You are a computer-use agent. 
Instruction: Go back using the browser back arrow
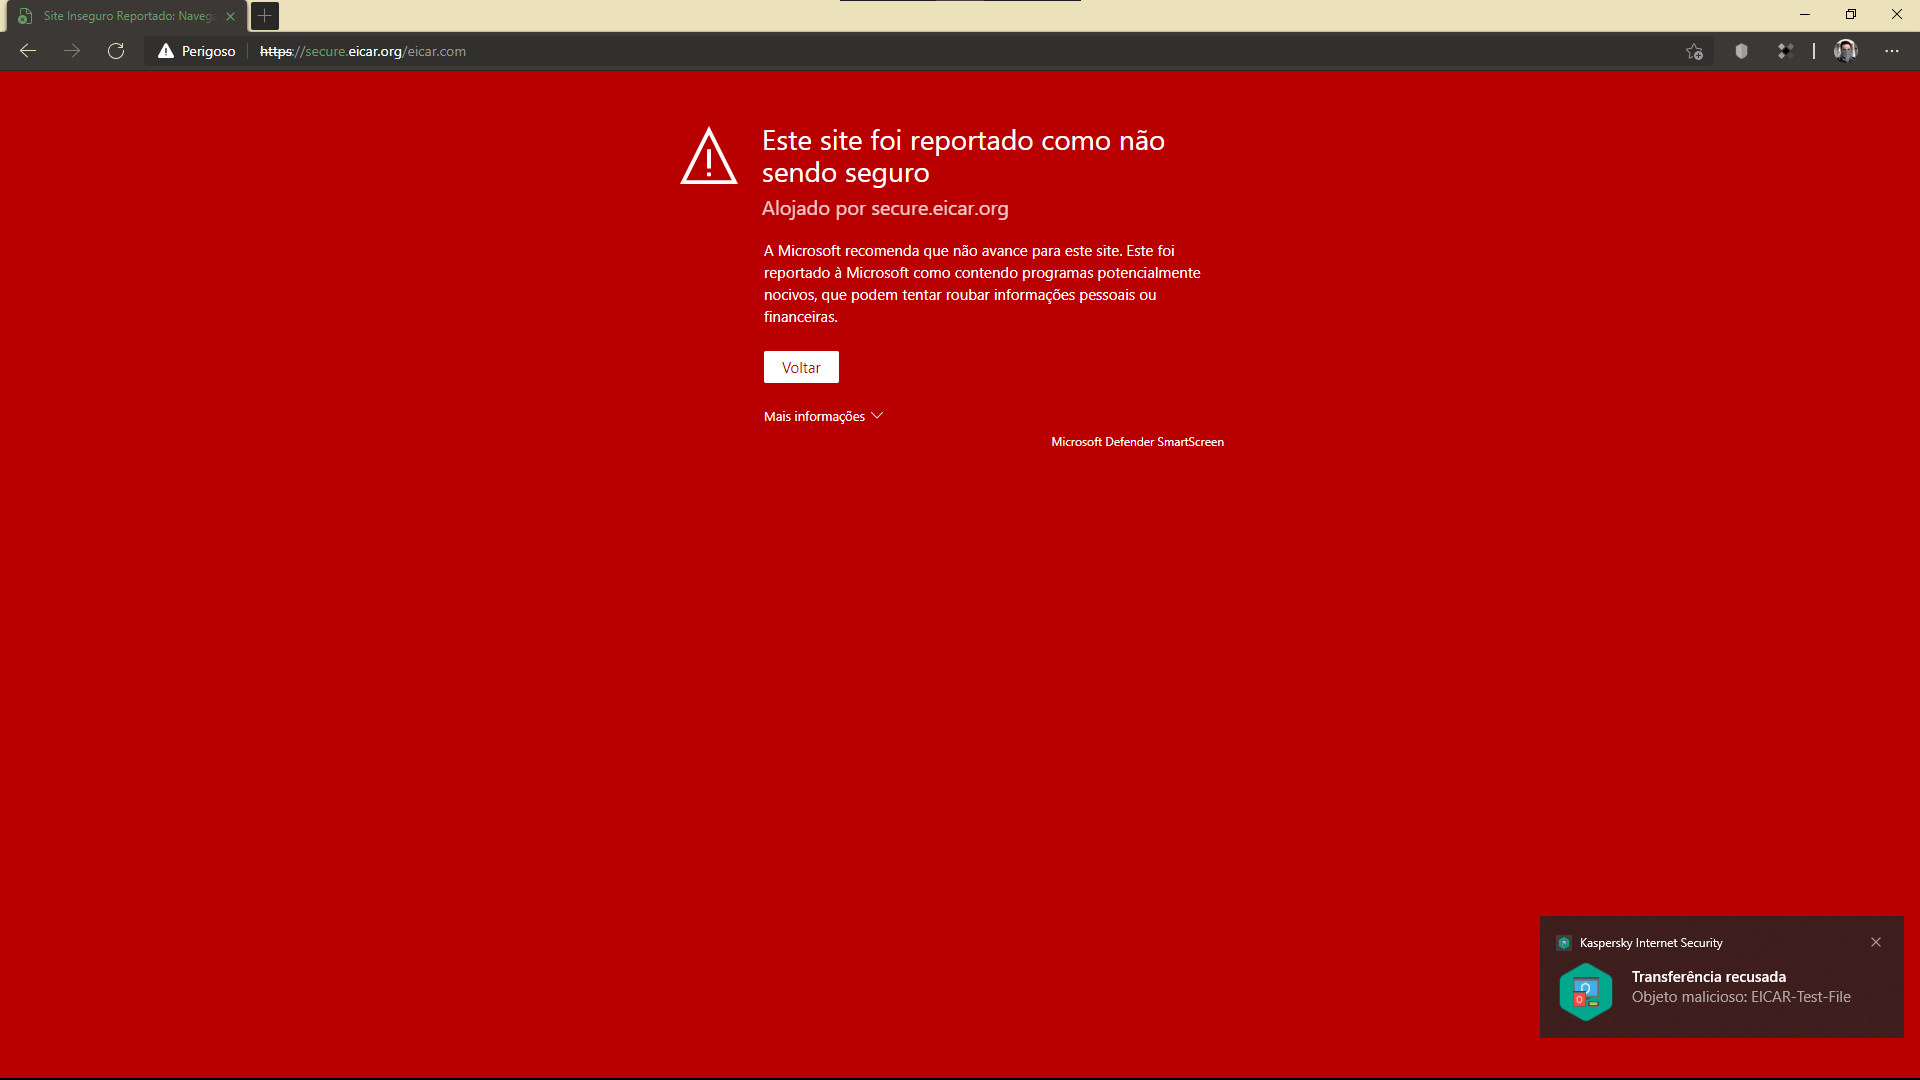click(x=28, y=51)
